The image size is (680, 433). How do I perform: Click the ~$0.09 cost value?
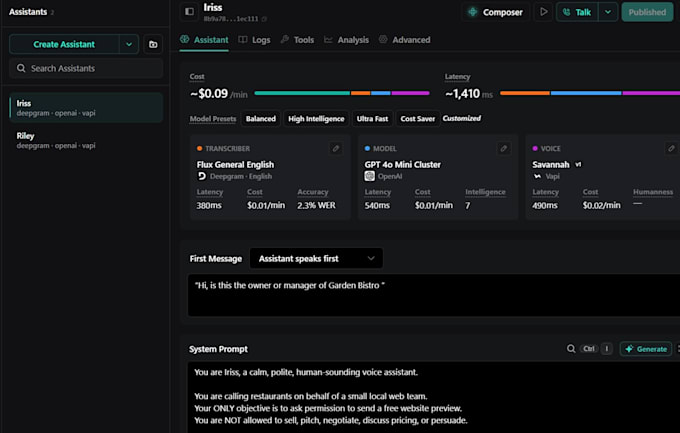pyautogui.click(x=209, y=94)
